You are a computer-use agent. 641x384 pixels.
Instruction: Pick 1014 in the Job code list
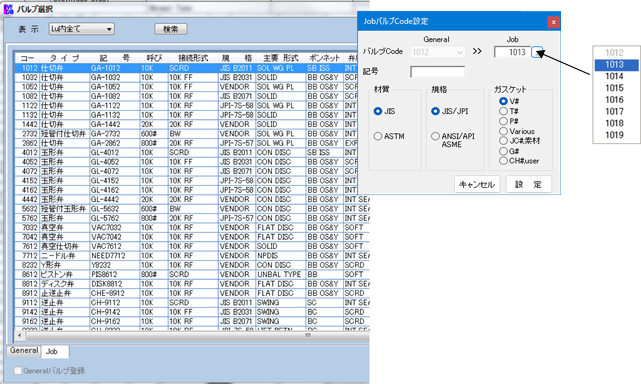pyautogui.click(x=616, y=76)
